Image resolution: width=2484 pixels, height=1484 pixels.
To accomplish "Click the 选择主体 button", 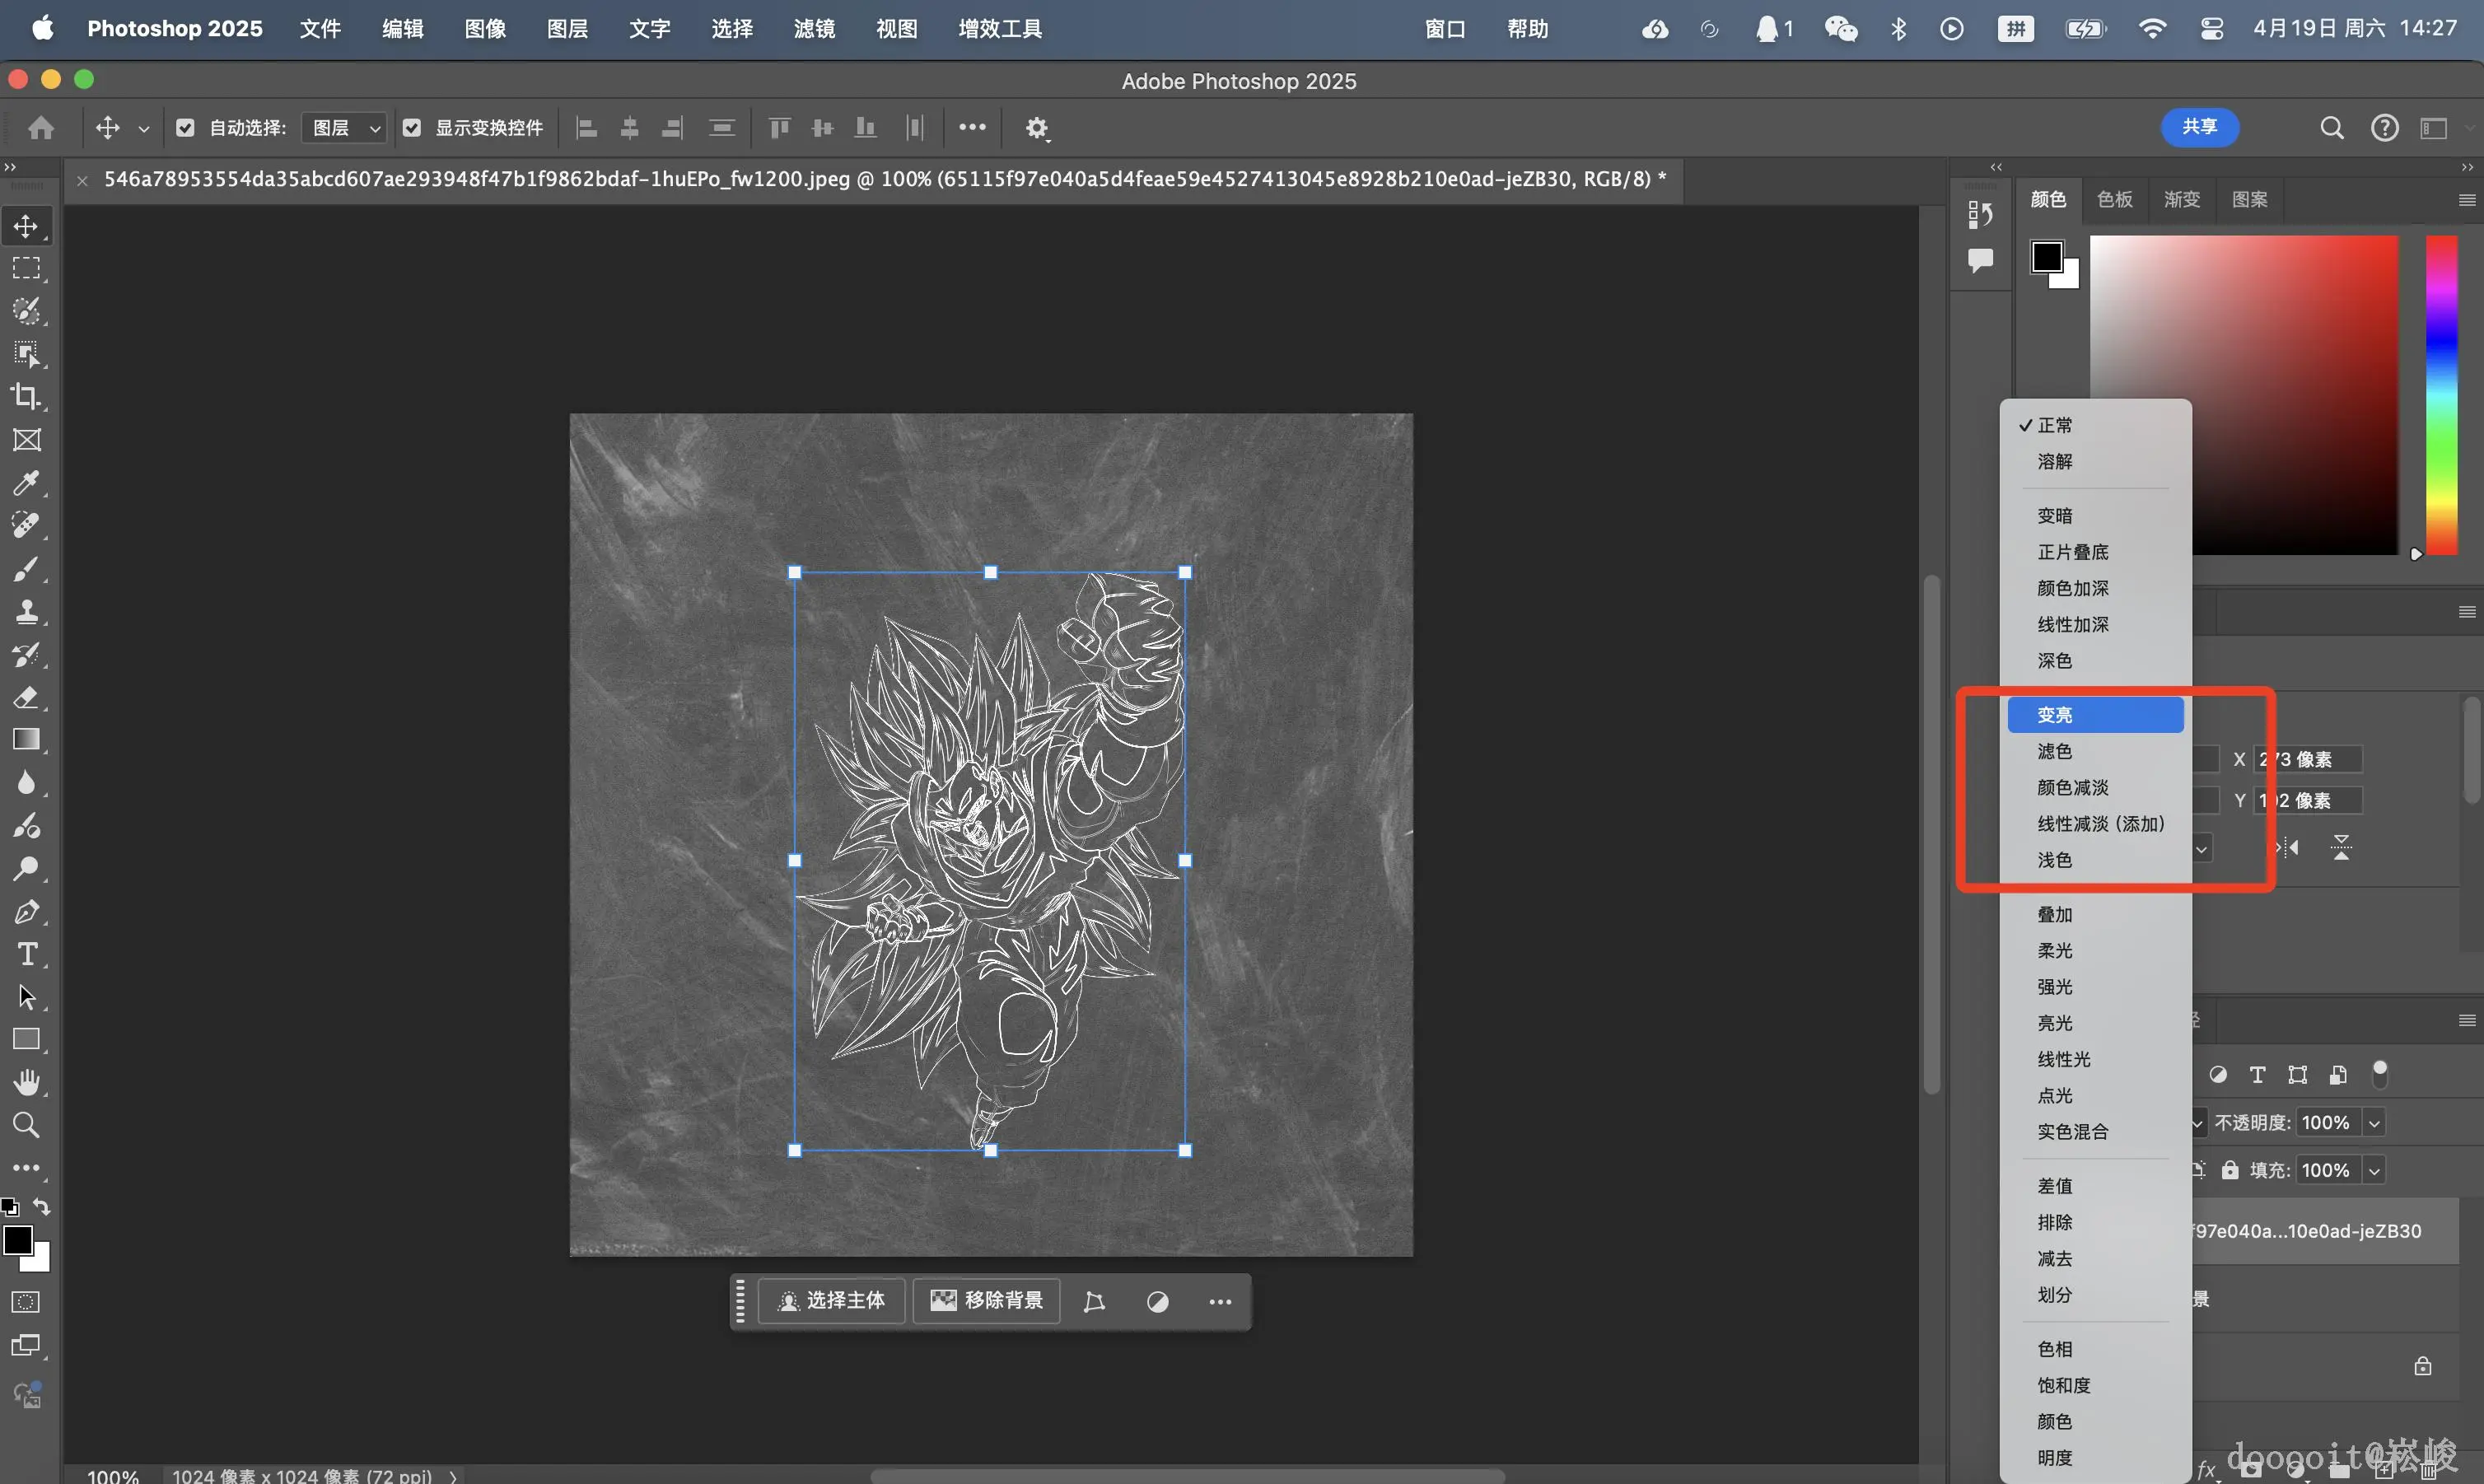I will [831, 1300].
